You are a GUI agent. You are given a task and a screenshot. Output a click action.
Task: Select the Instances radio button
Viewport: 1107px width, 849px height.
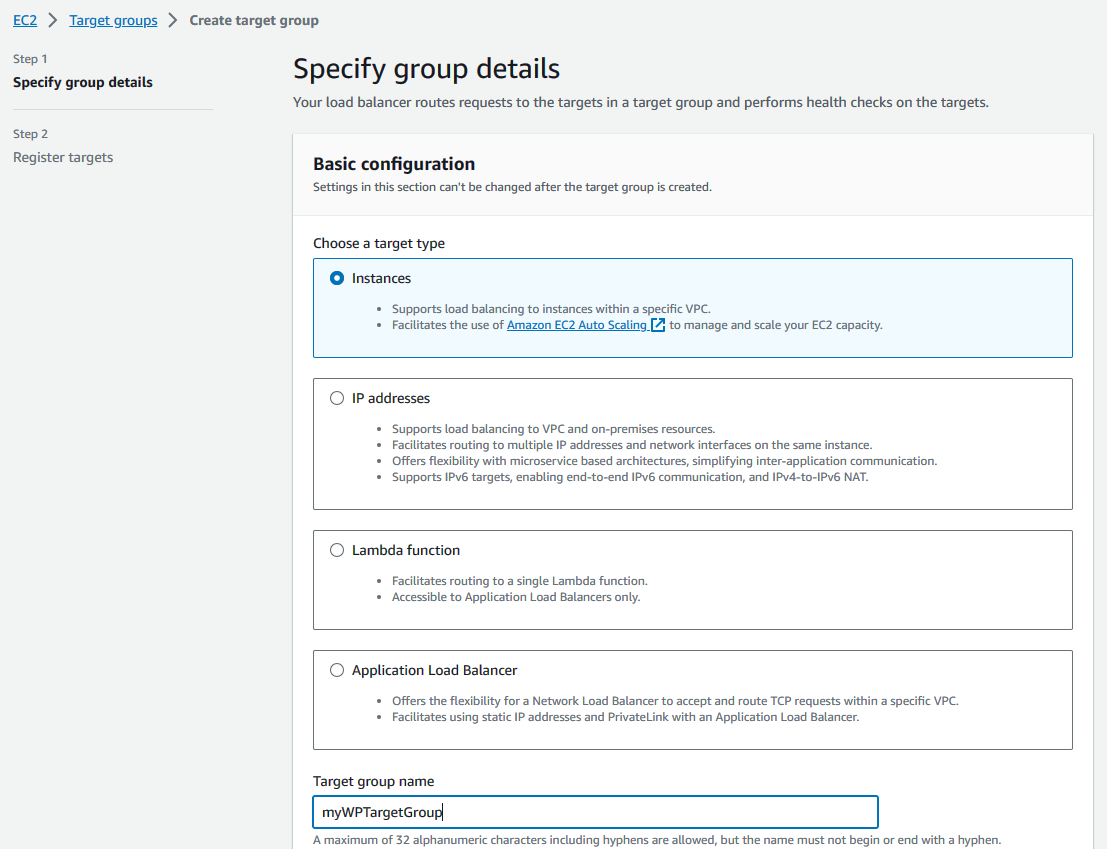tap(337, 278)
